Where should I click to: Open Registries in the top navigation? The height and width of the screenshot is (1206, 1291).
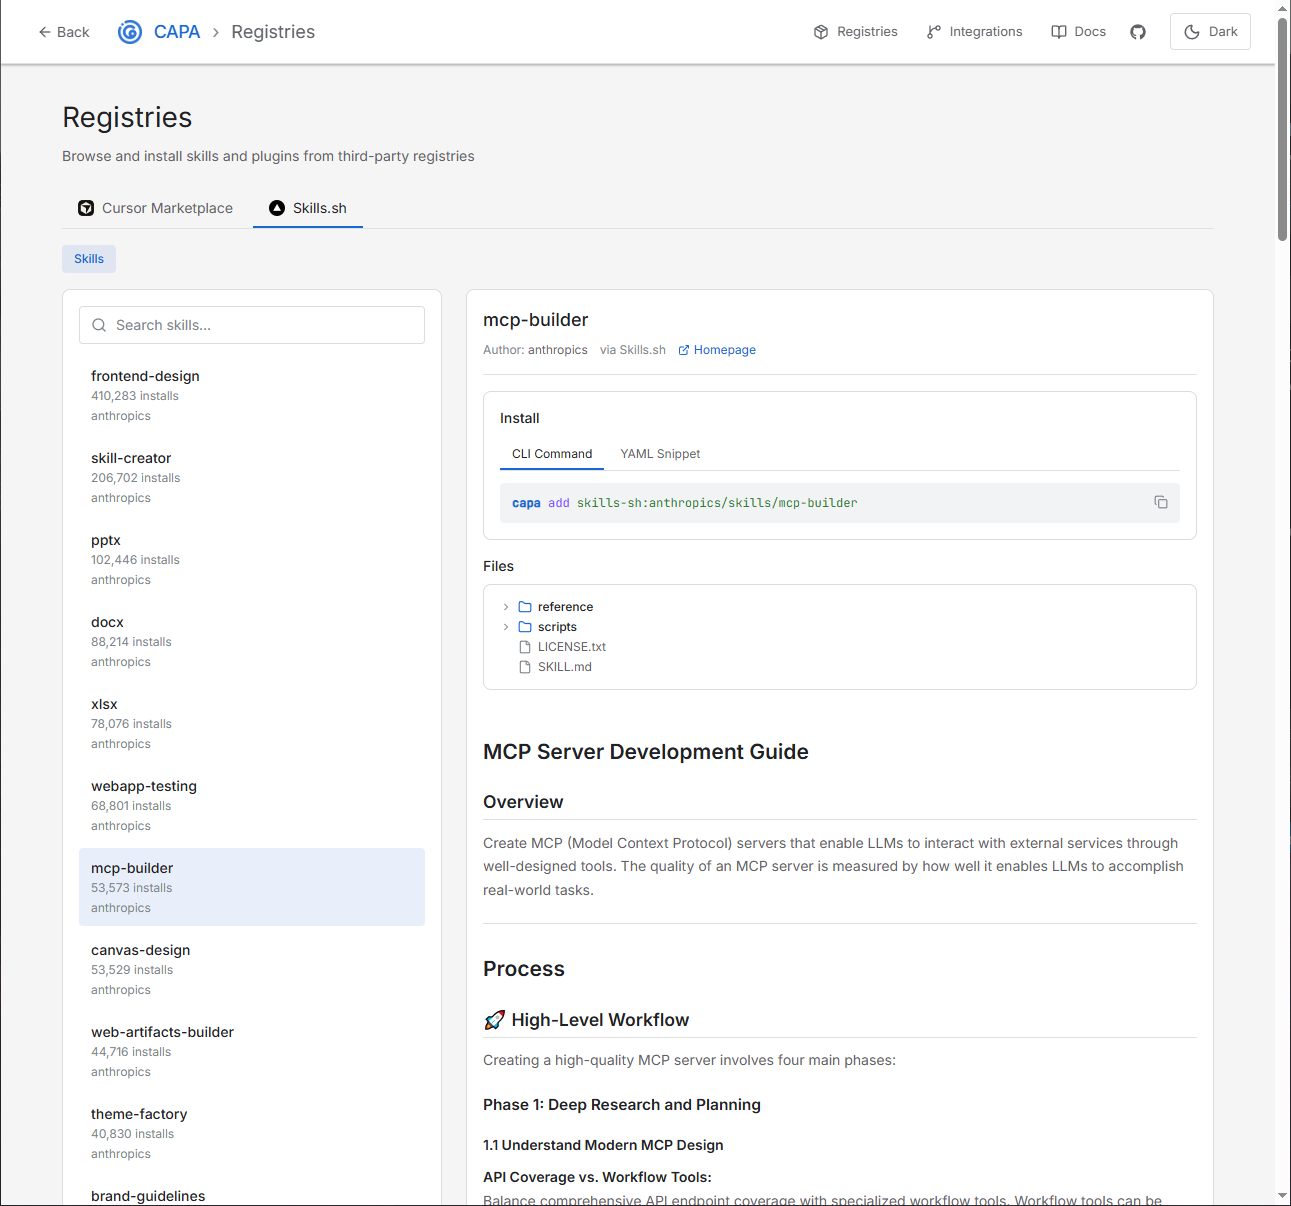pos(856,32)
